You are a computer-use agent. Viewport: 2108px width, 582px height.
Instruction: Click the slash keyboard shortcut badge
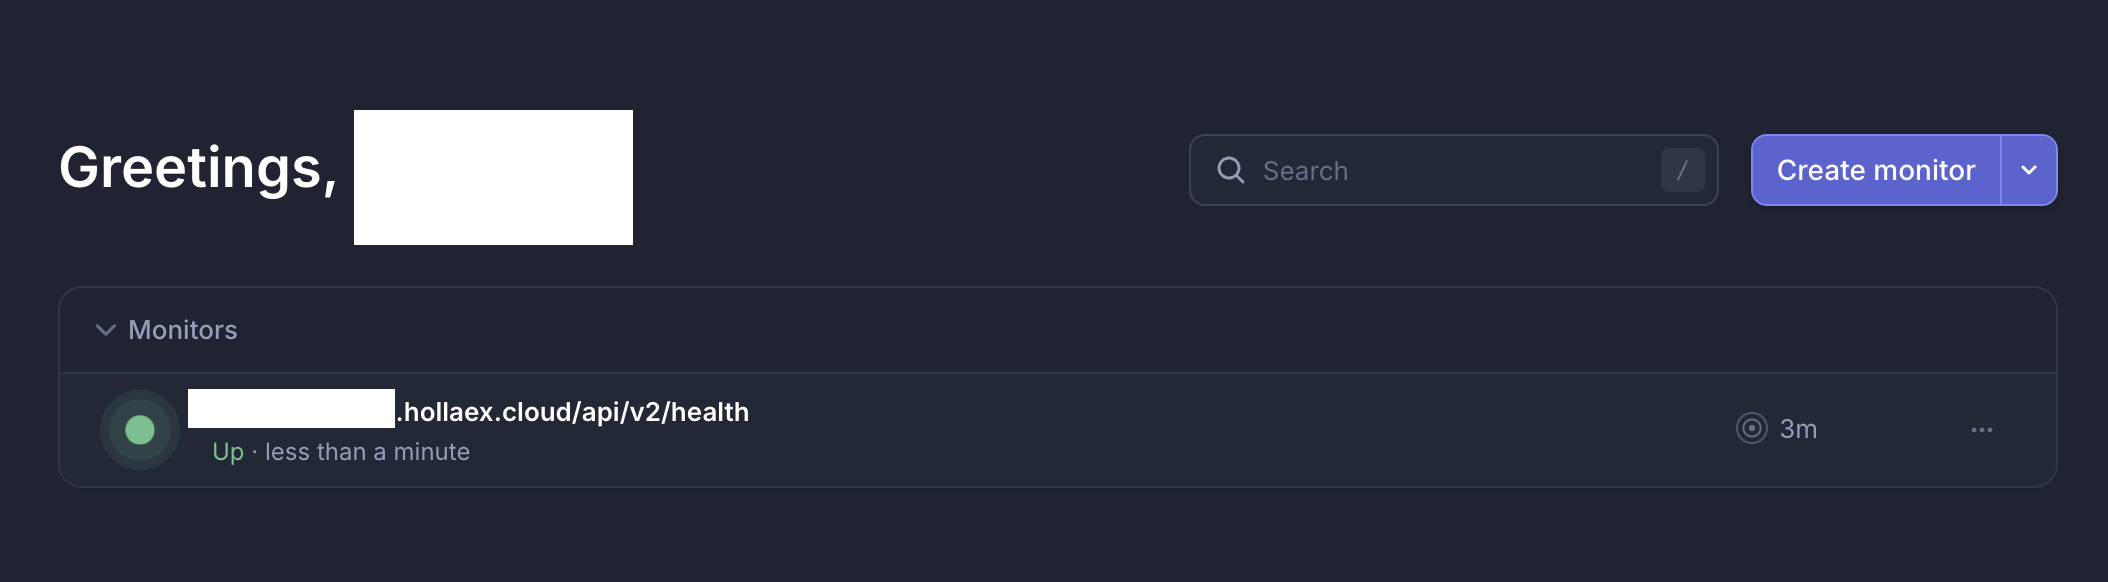pos(1682,170)
